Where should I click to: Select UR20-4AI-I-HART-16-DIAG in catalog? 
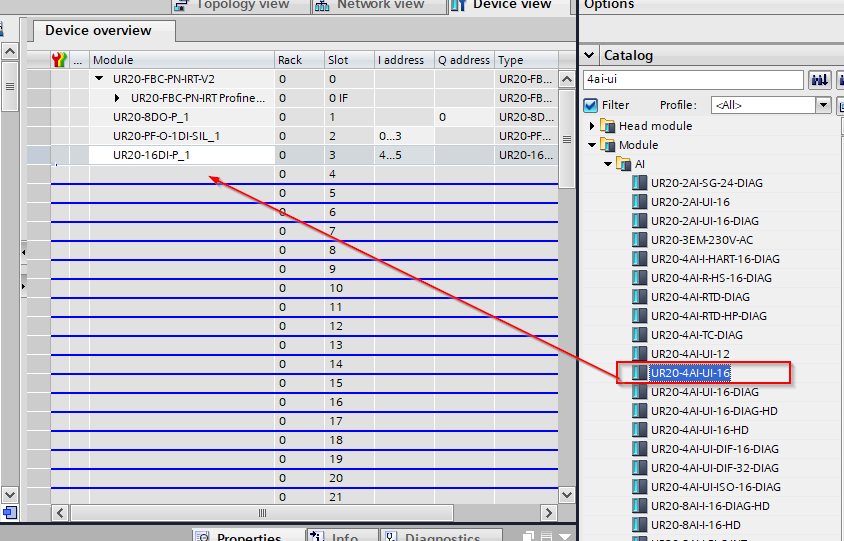715,259
